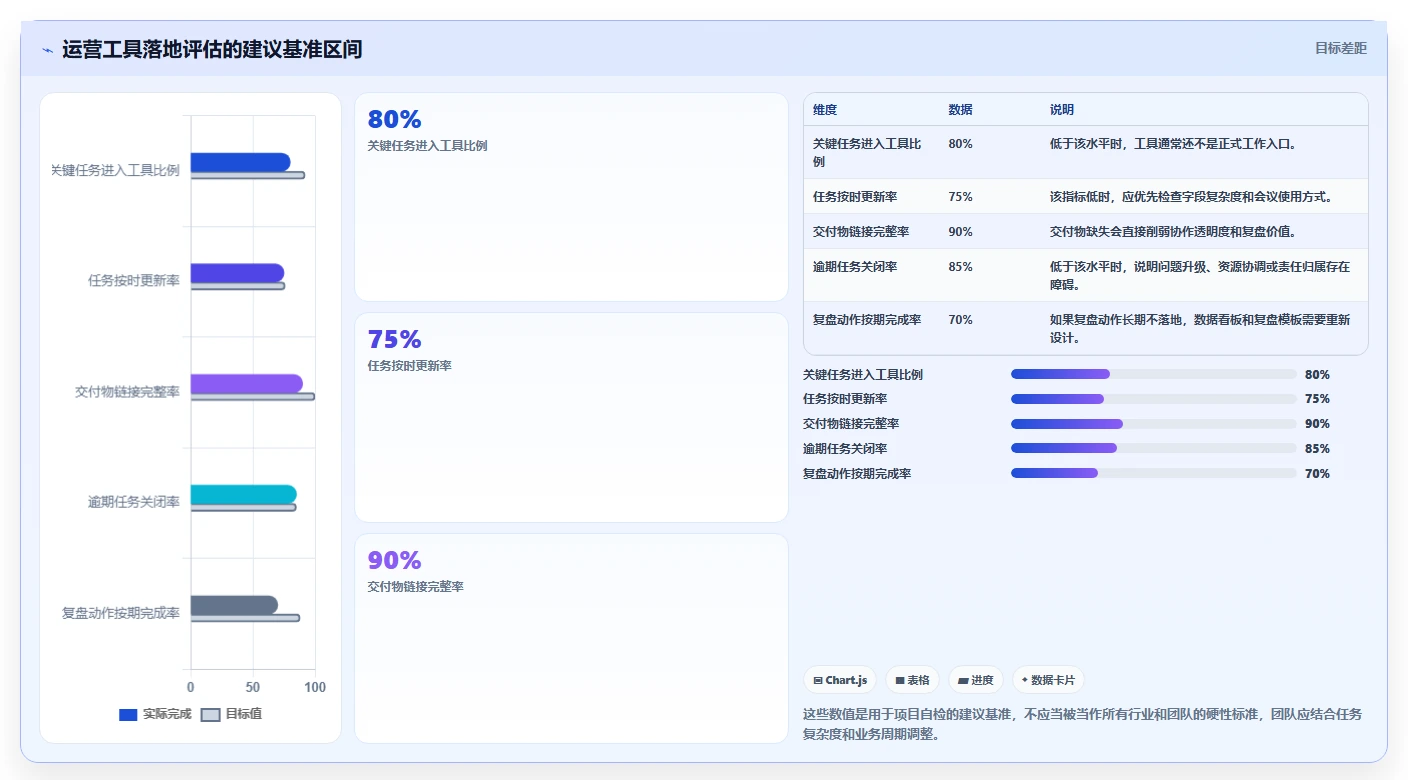Screen dimensions: 1408x780
Task: Click the 进度 tag pill
Action: 975,680
